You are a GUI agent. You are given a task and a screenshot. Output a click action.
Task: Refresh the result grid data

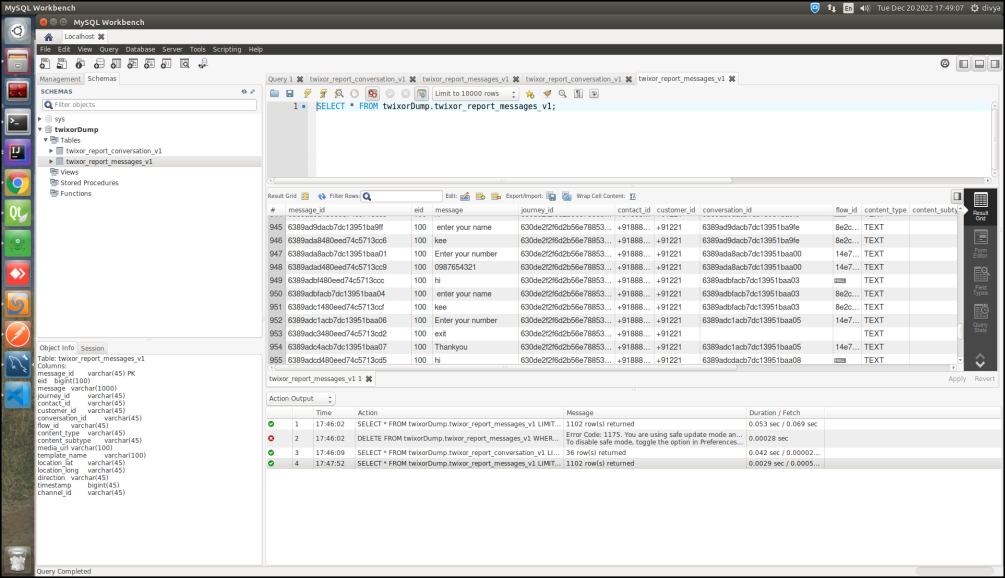pos(322,196)
